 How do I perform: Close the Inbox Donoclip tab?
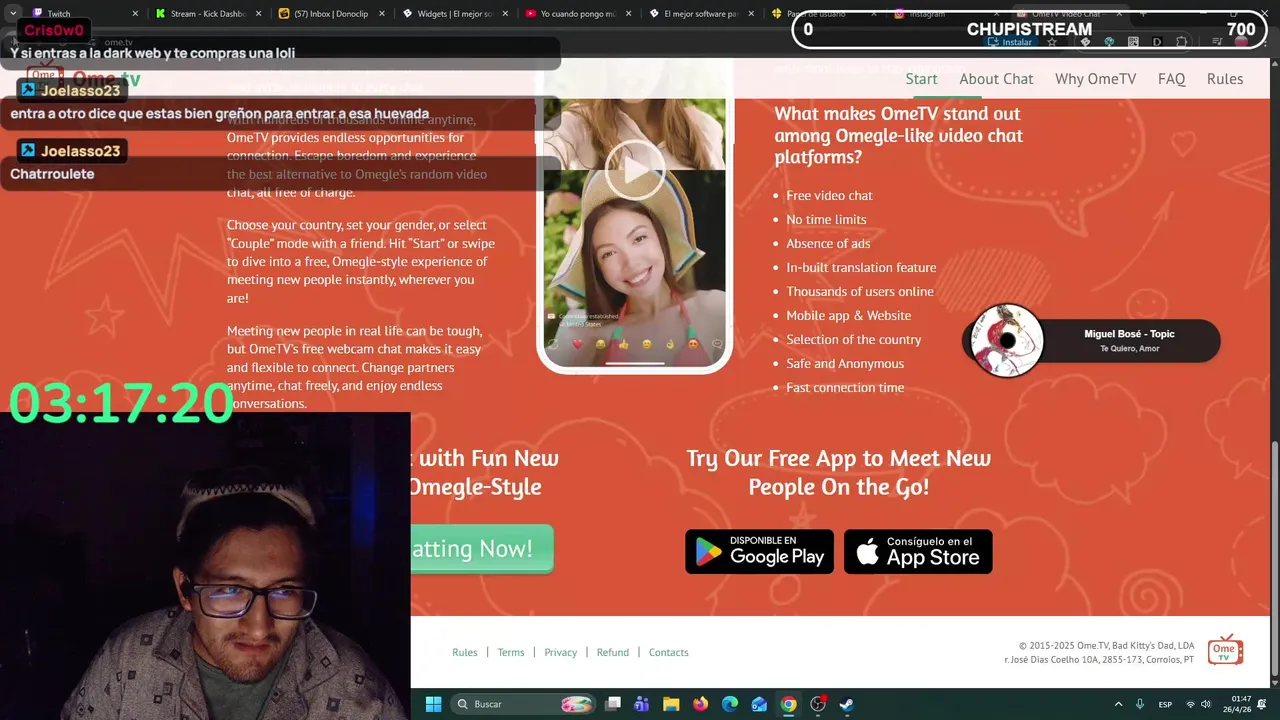point(382,14)
